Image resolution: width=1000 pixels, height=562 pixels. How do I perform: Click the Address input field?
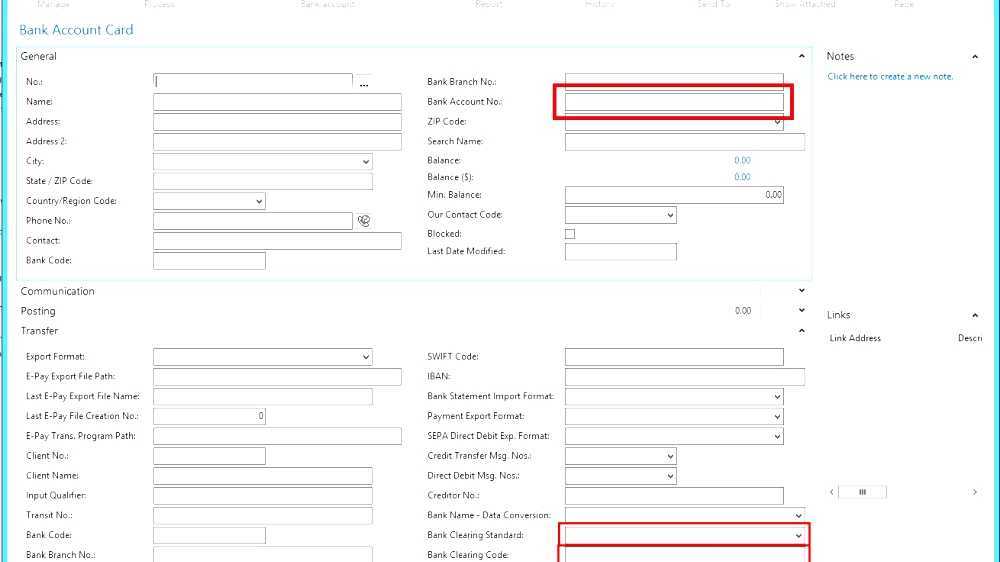coord(277,121)
